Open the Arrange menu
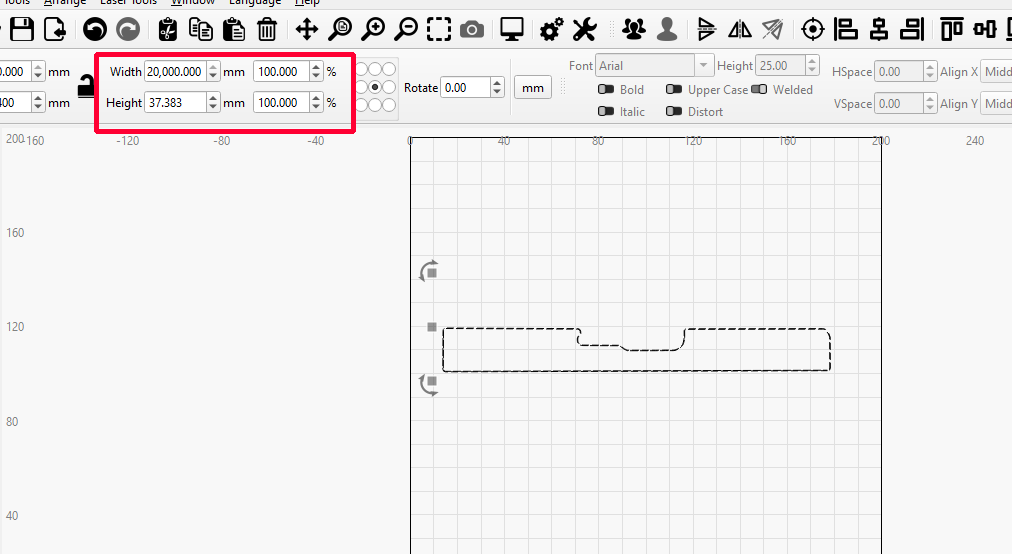This screenshot has height=554, width=1012. tap(65, 2)
